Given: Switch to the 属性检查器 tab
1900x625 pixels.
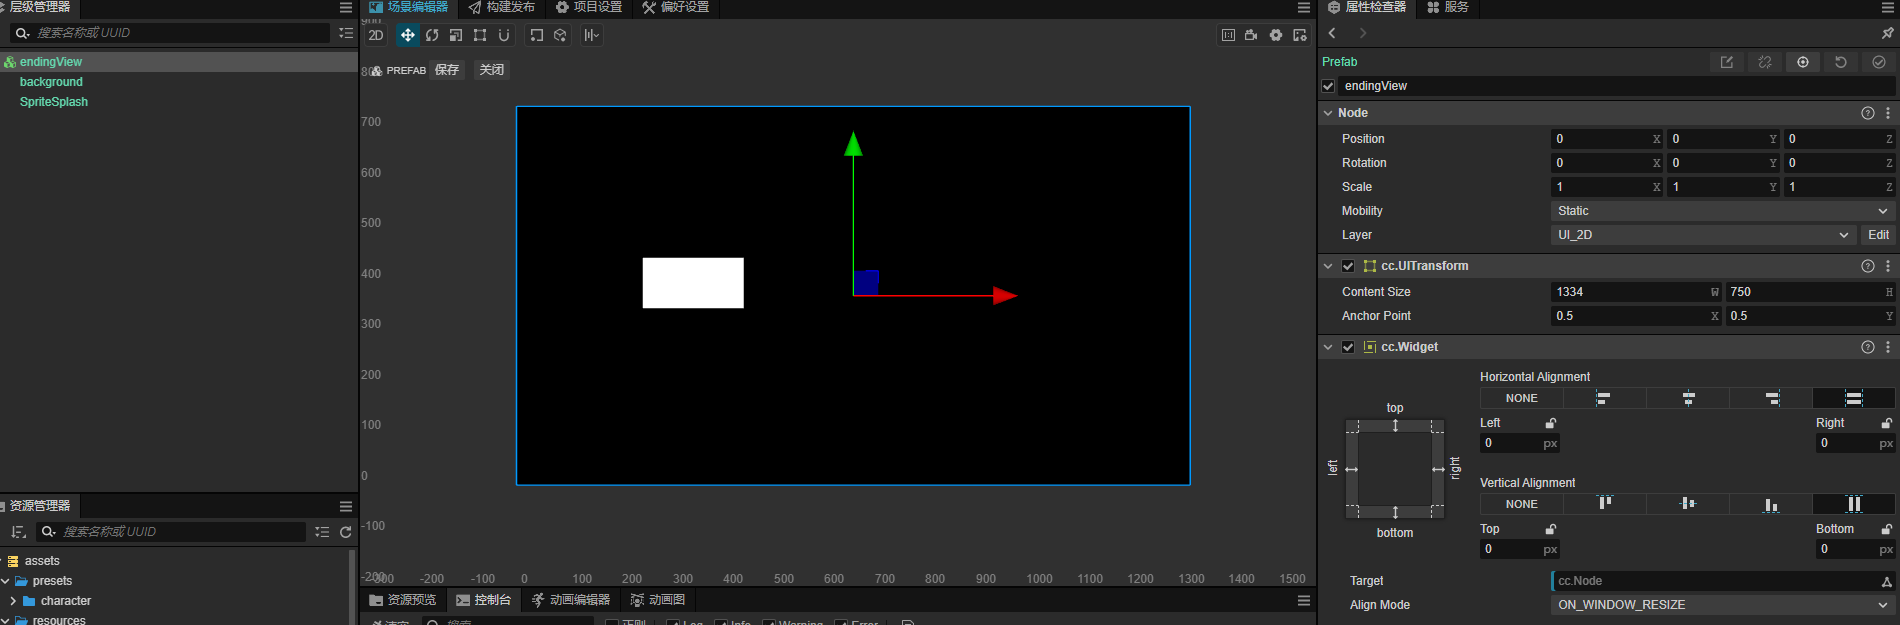Looking at the screenshot, I should tap(1367, 8).
